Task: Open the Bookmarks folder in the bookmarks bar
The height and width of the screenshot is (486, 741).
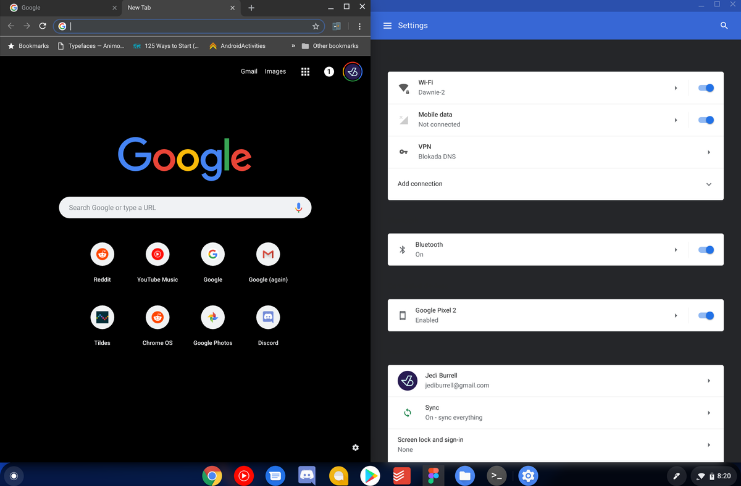Action: pos(28,46)
